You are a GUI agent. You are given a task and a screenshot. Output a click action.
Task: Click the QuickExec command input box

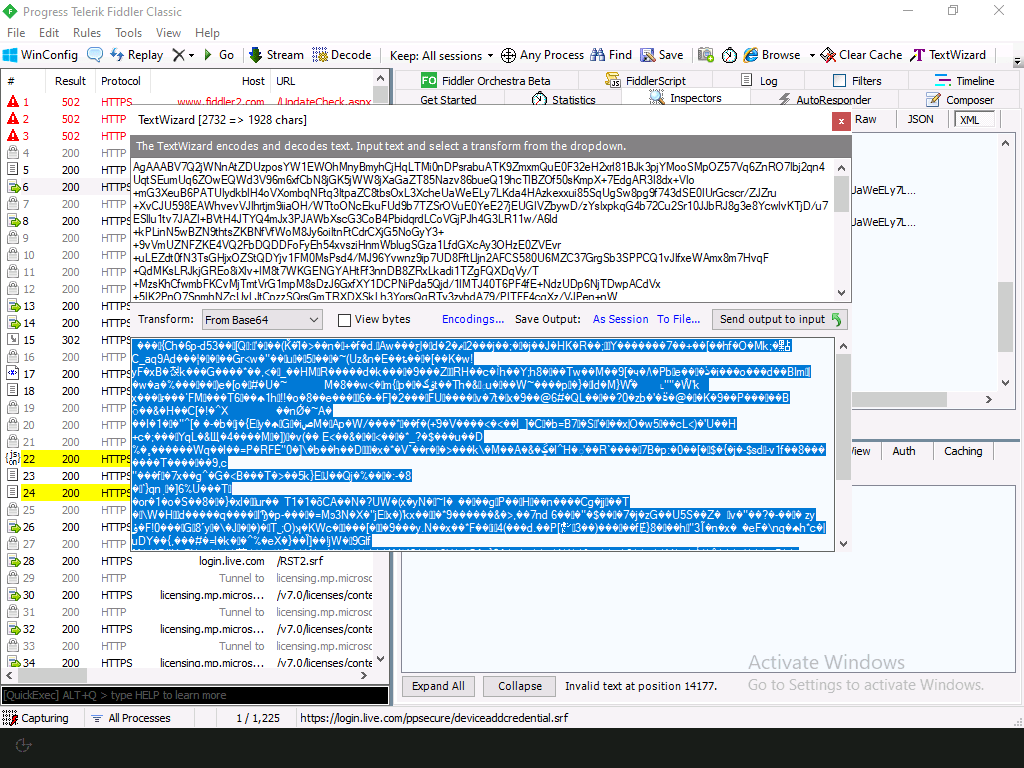coord(195,695)
